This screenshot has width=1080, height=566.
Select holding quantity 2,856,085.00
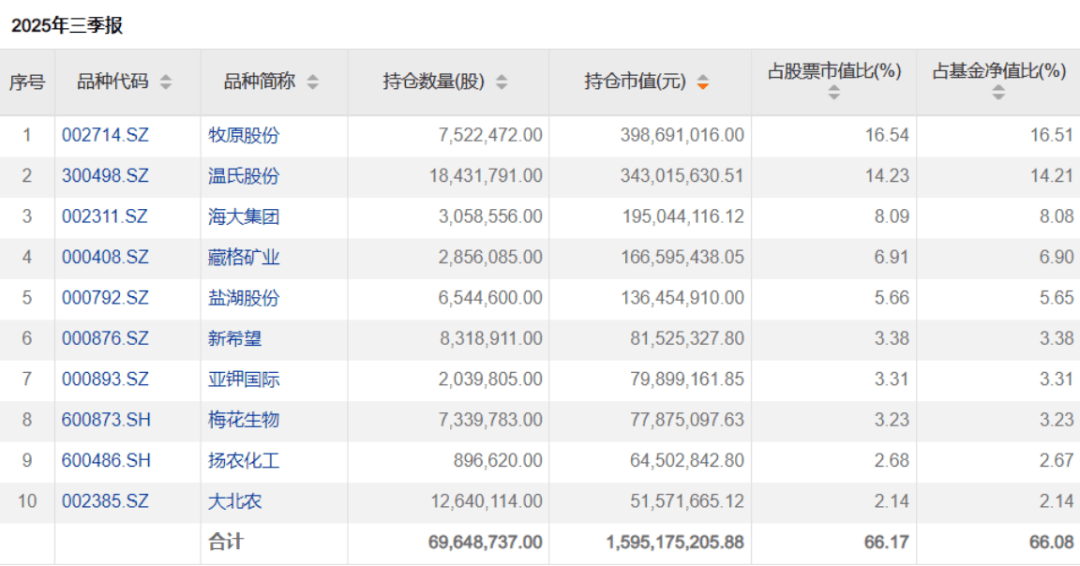(x=490, y=257)
